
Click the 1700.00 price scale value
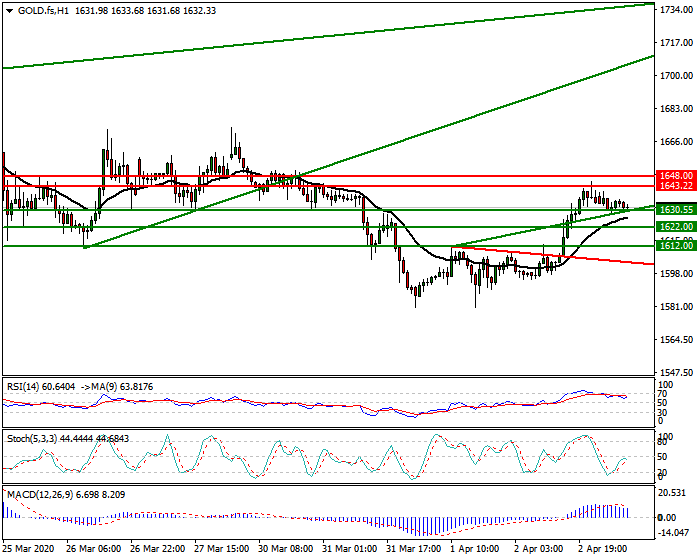tap(676, 75)
